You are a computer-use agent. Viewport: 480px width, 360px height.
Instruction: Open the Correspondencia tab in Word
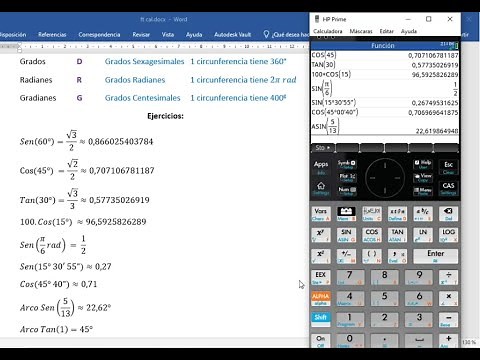[x=99, y=34]
